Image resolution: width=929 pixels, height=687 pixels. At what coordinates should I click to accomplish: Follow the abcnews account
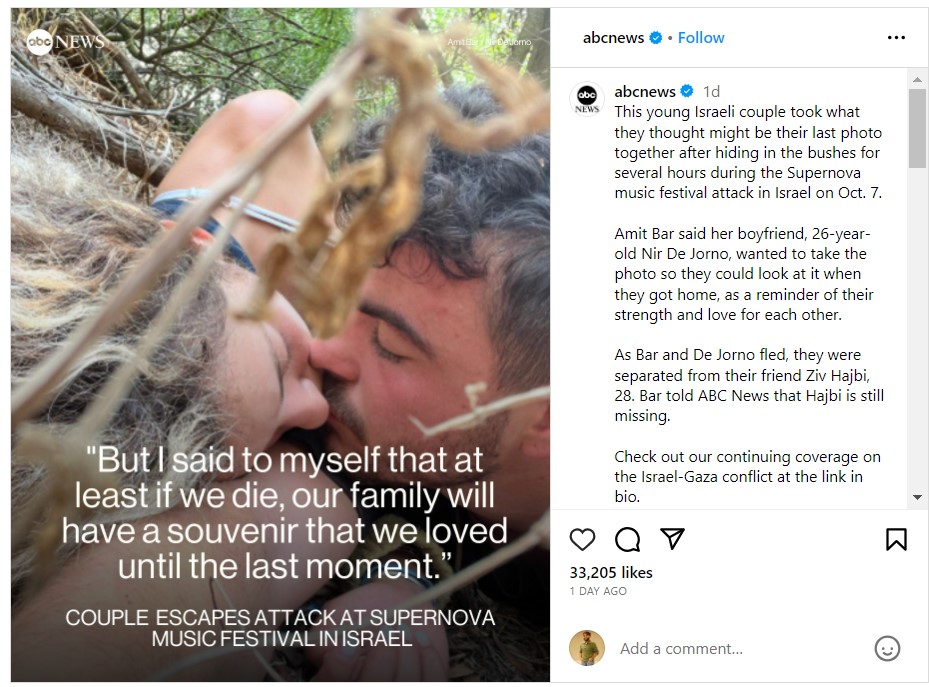click(x=701, y=38)
